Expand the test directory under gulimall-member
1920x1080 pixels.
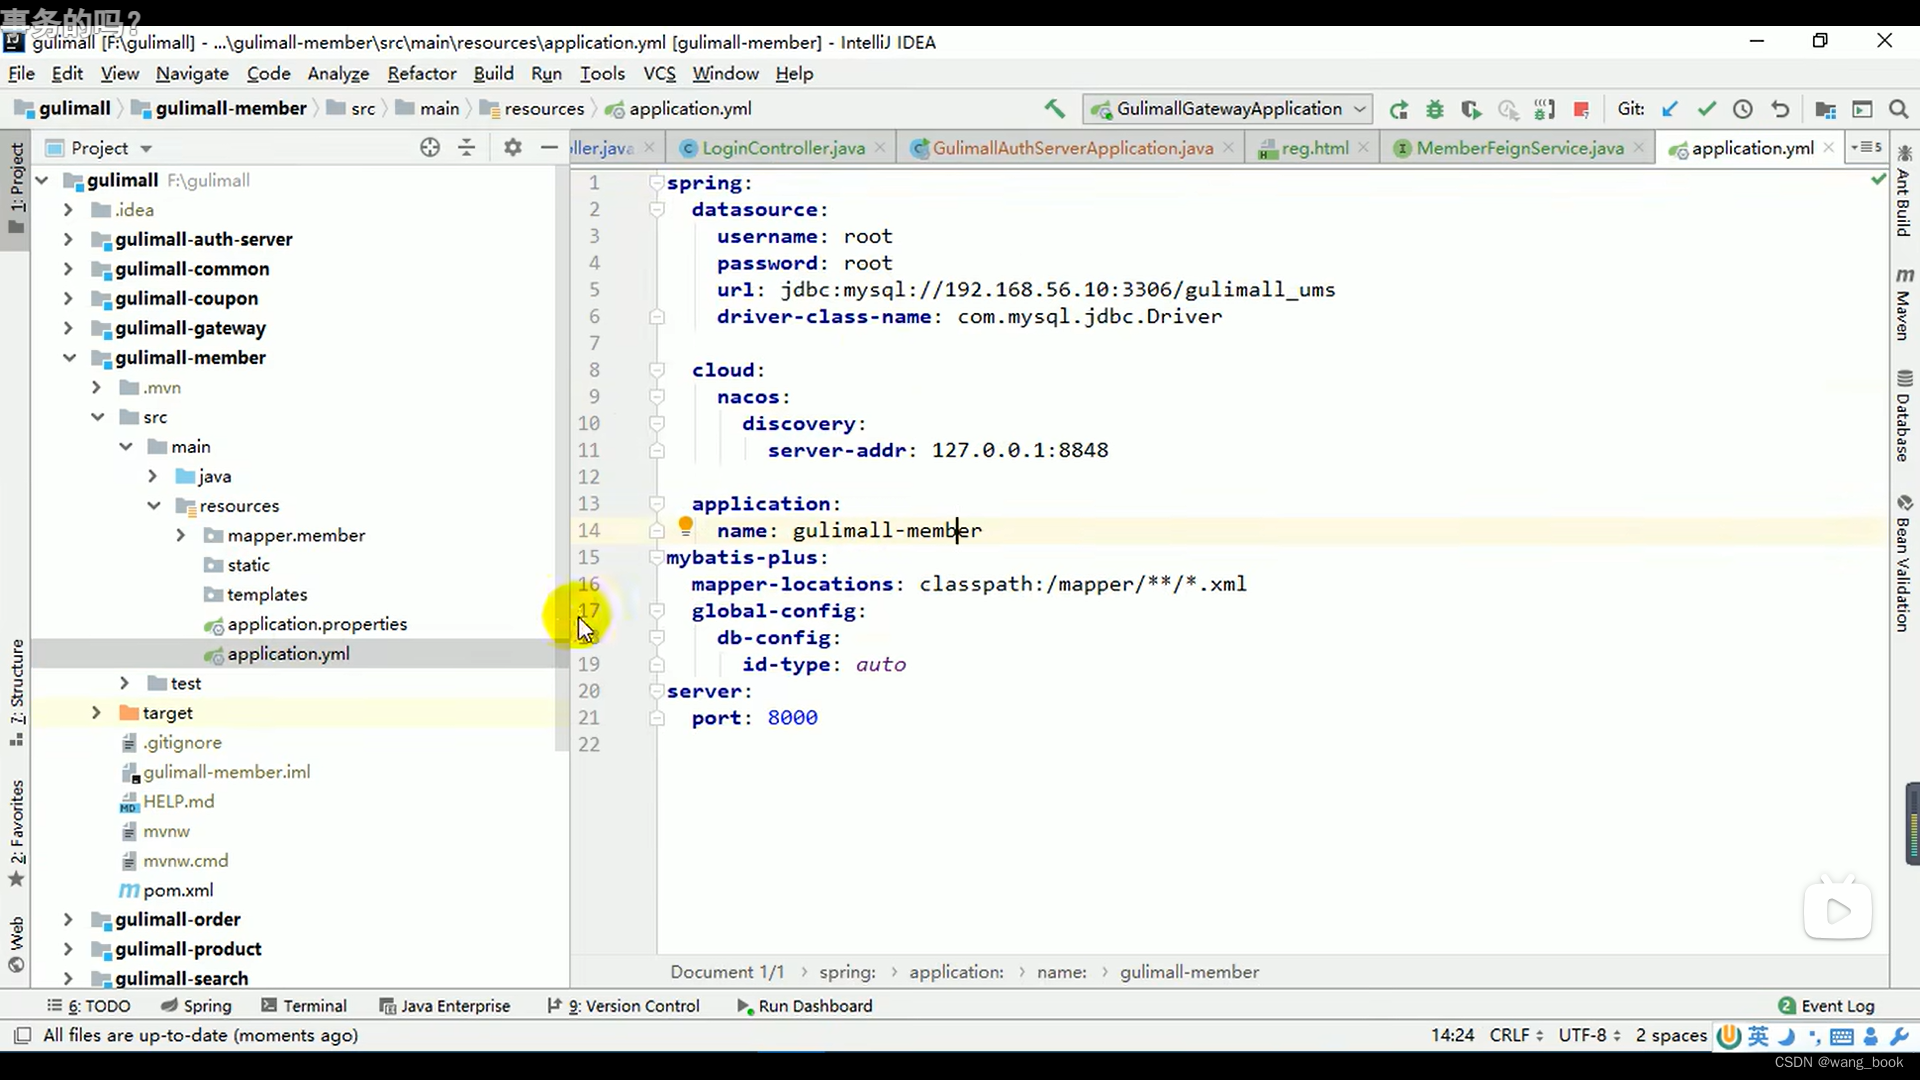[124, 683]
